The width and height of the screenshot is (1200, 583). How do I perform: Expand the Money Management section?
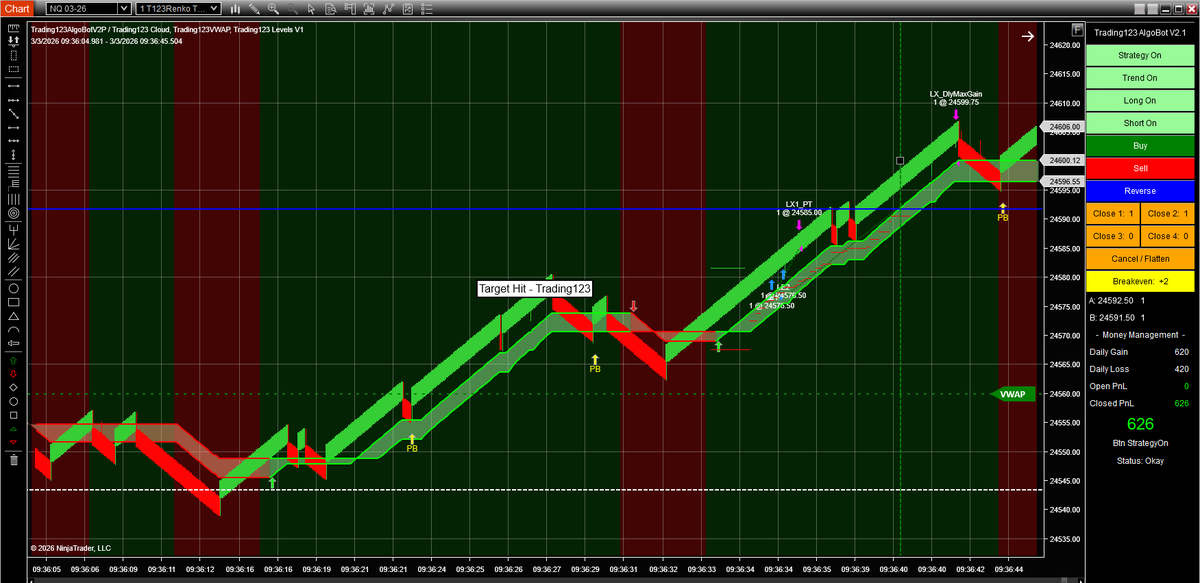pos(1139,335)
